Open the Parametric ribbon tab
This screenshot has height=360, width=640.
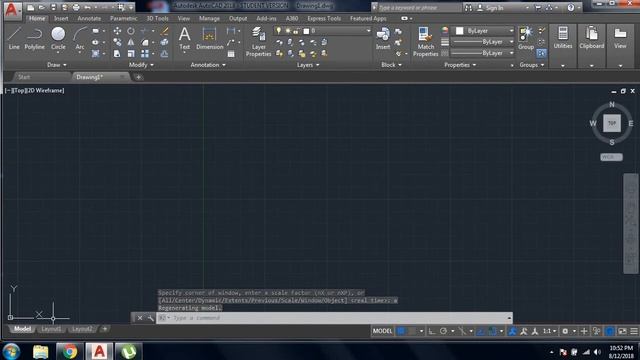[124, 18]
